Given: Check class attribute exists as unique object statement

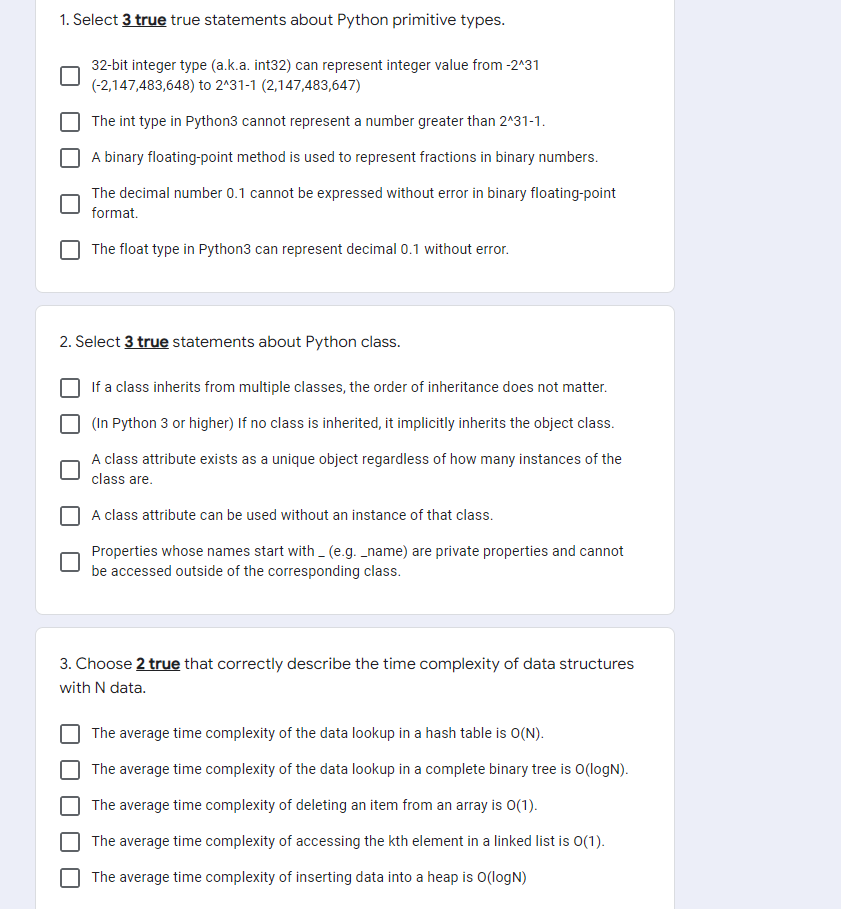Looking at the screenshot, I should click(69, 469).
